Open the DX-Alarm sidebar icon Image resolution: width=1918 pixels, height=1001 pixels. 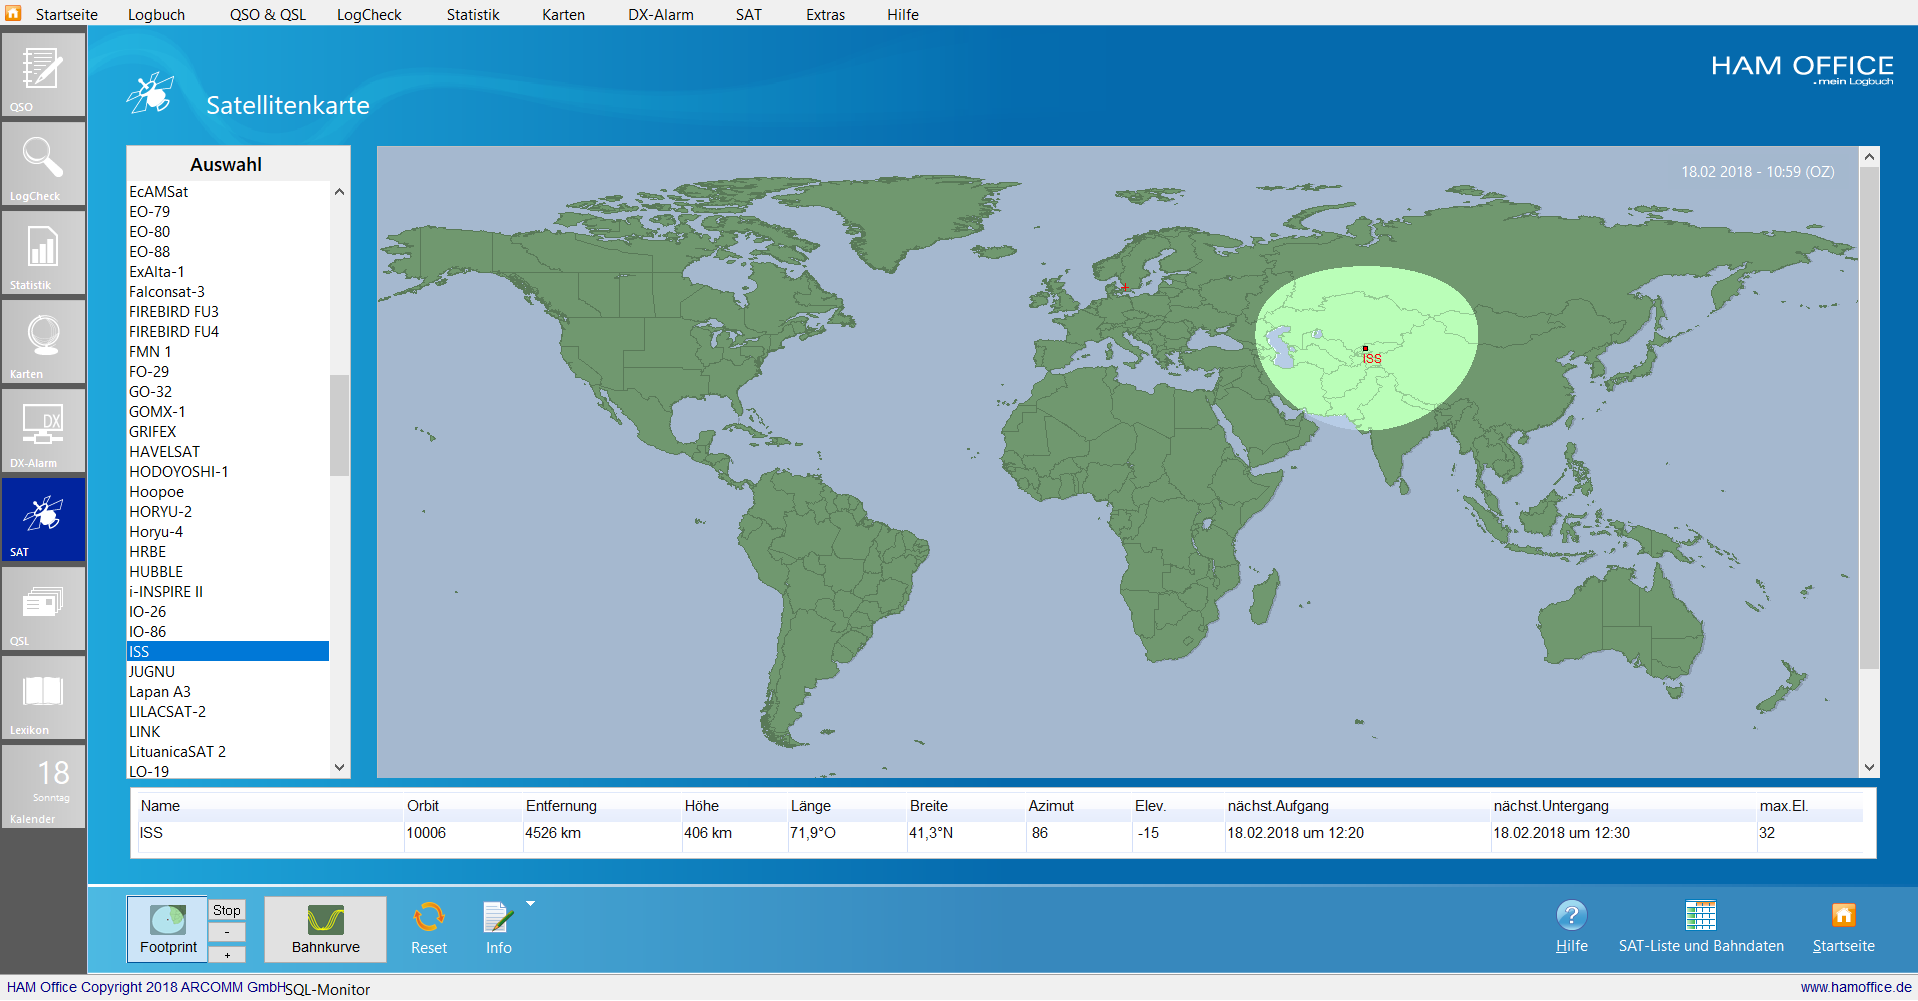[x=42, y=430]
